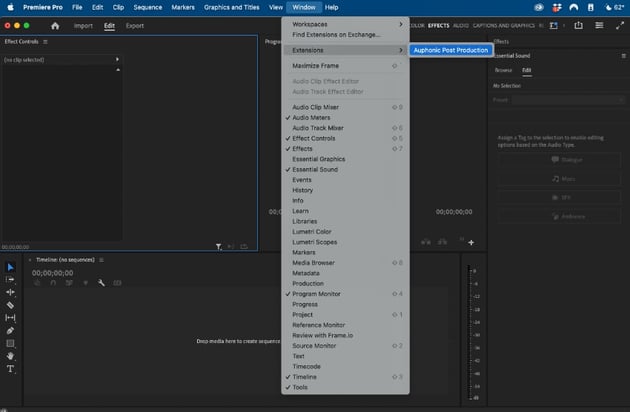Open Timeline display settings wrench
Viewport: 630px width, 412px height.
point(101,283)
